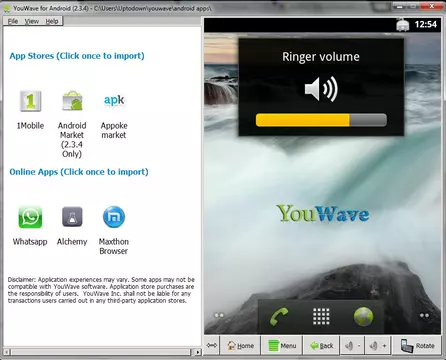Click the Back button with green arrow
The width and height of the screenshot is (446, 360).
tap(321, 346)
